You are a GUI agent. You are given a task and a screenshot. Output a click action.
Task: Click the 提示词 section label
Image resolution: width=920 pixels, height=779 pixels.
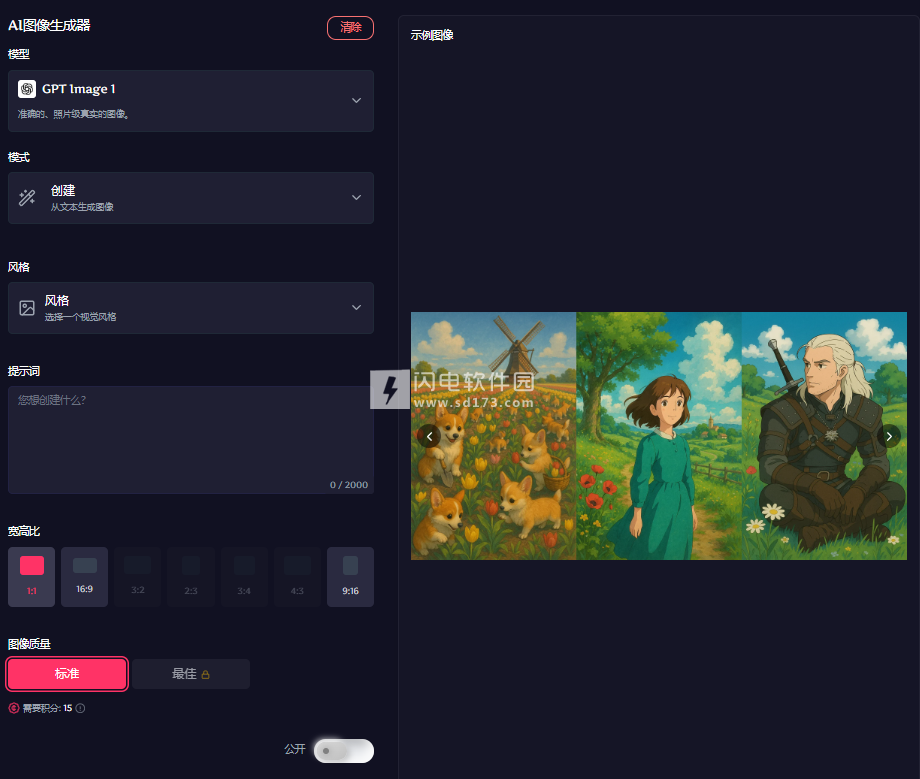[24, 371]
